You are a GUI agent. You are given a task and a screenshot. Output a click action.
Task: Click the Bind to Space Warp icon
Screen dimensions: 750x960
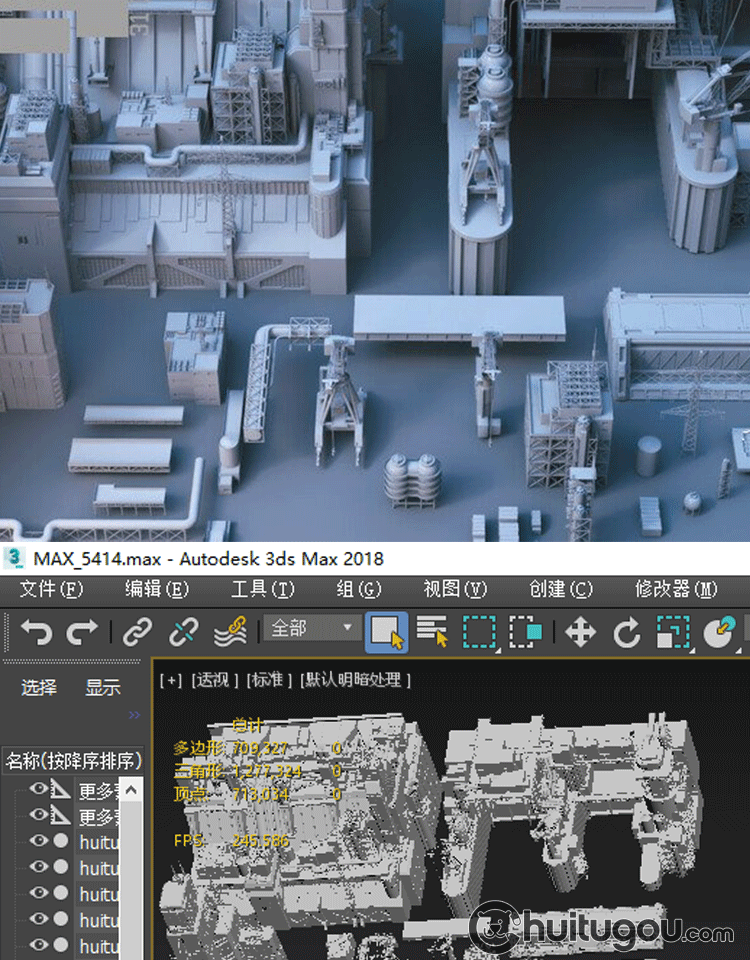point(230,632)
